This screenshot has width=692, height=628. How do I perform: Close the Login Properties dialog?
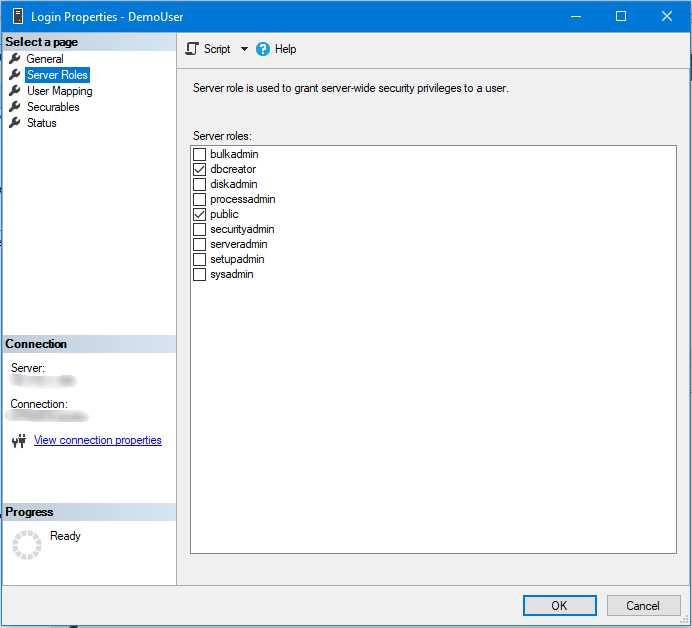(666, 16)
